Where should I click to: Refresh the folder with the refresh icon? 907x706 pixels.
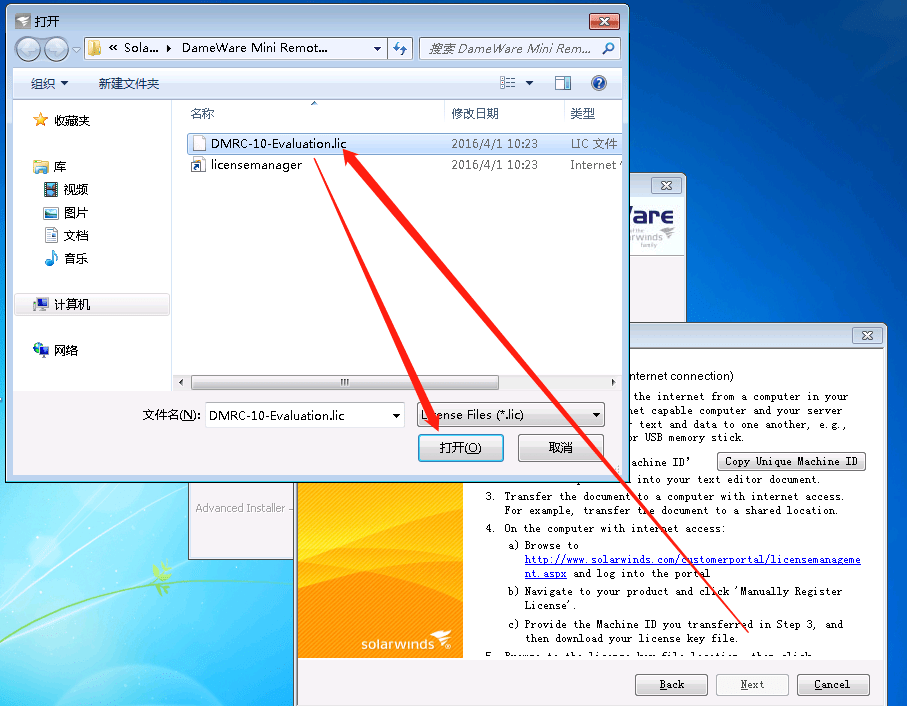coord(400,49)
